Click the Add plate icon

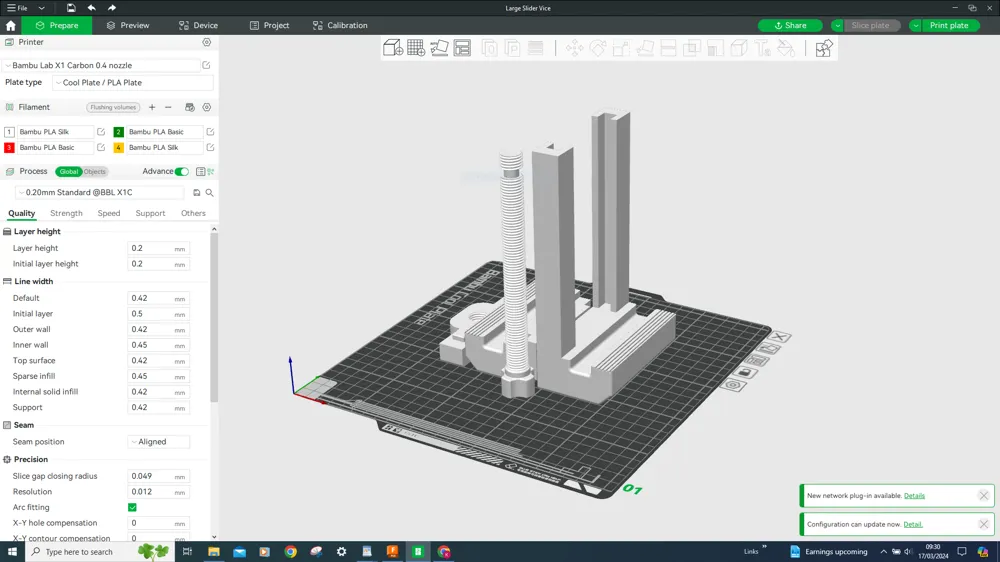point(416,48)
